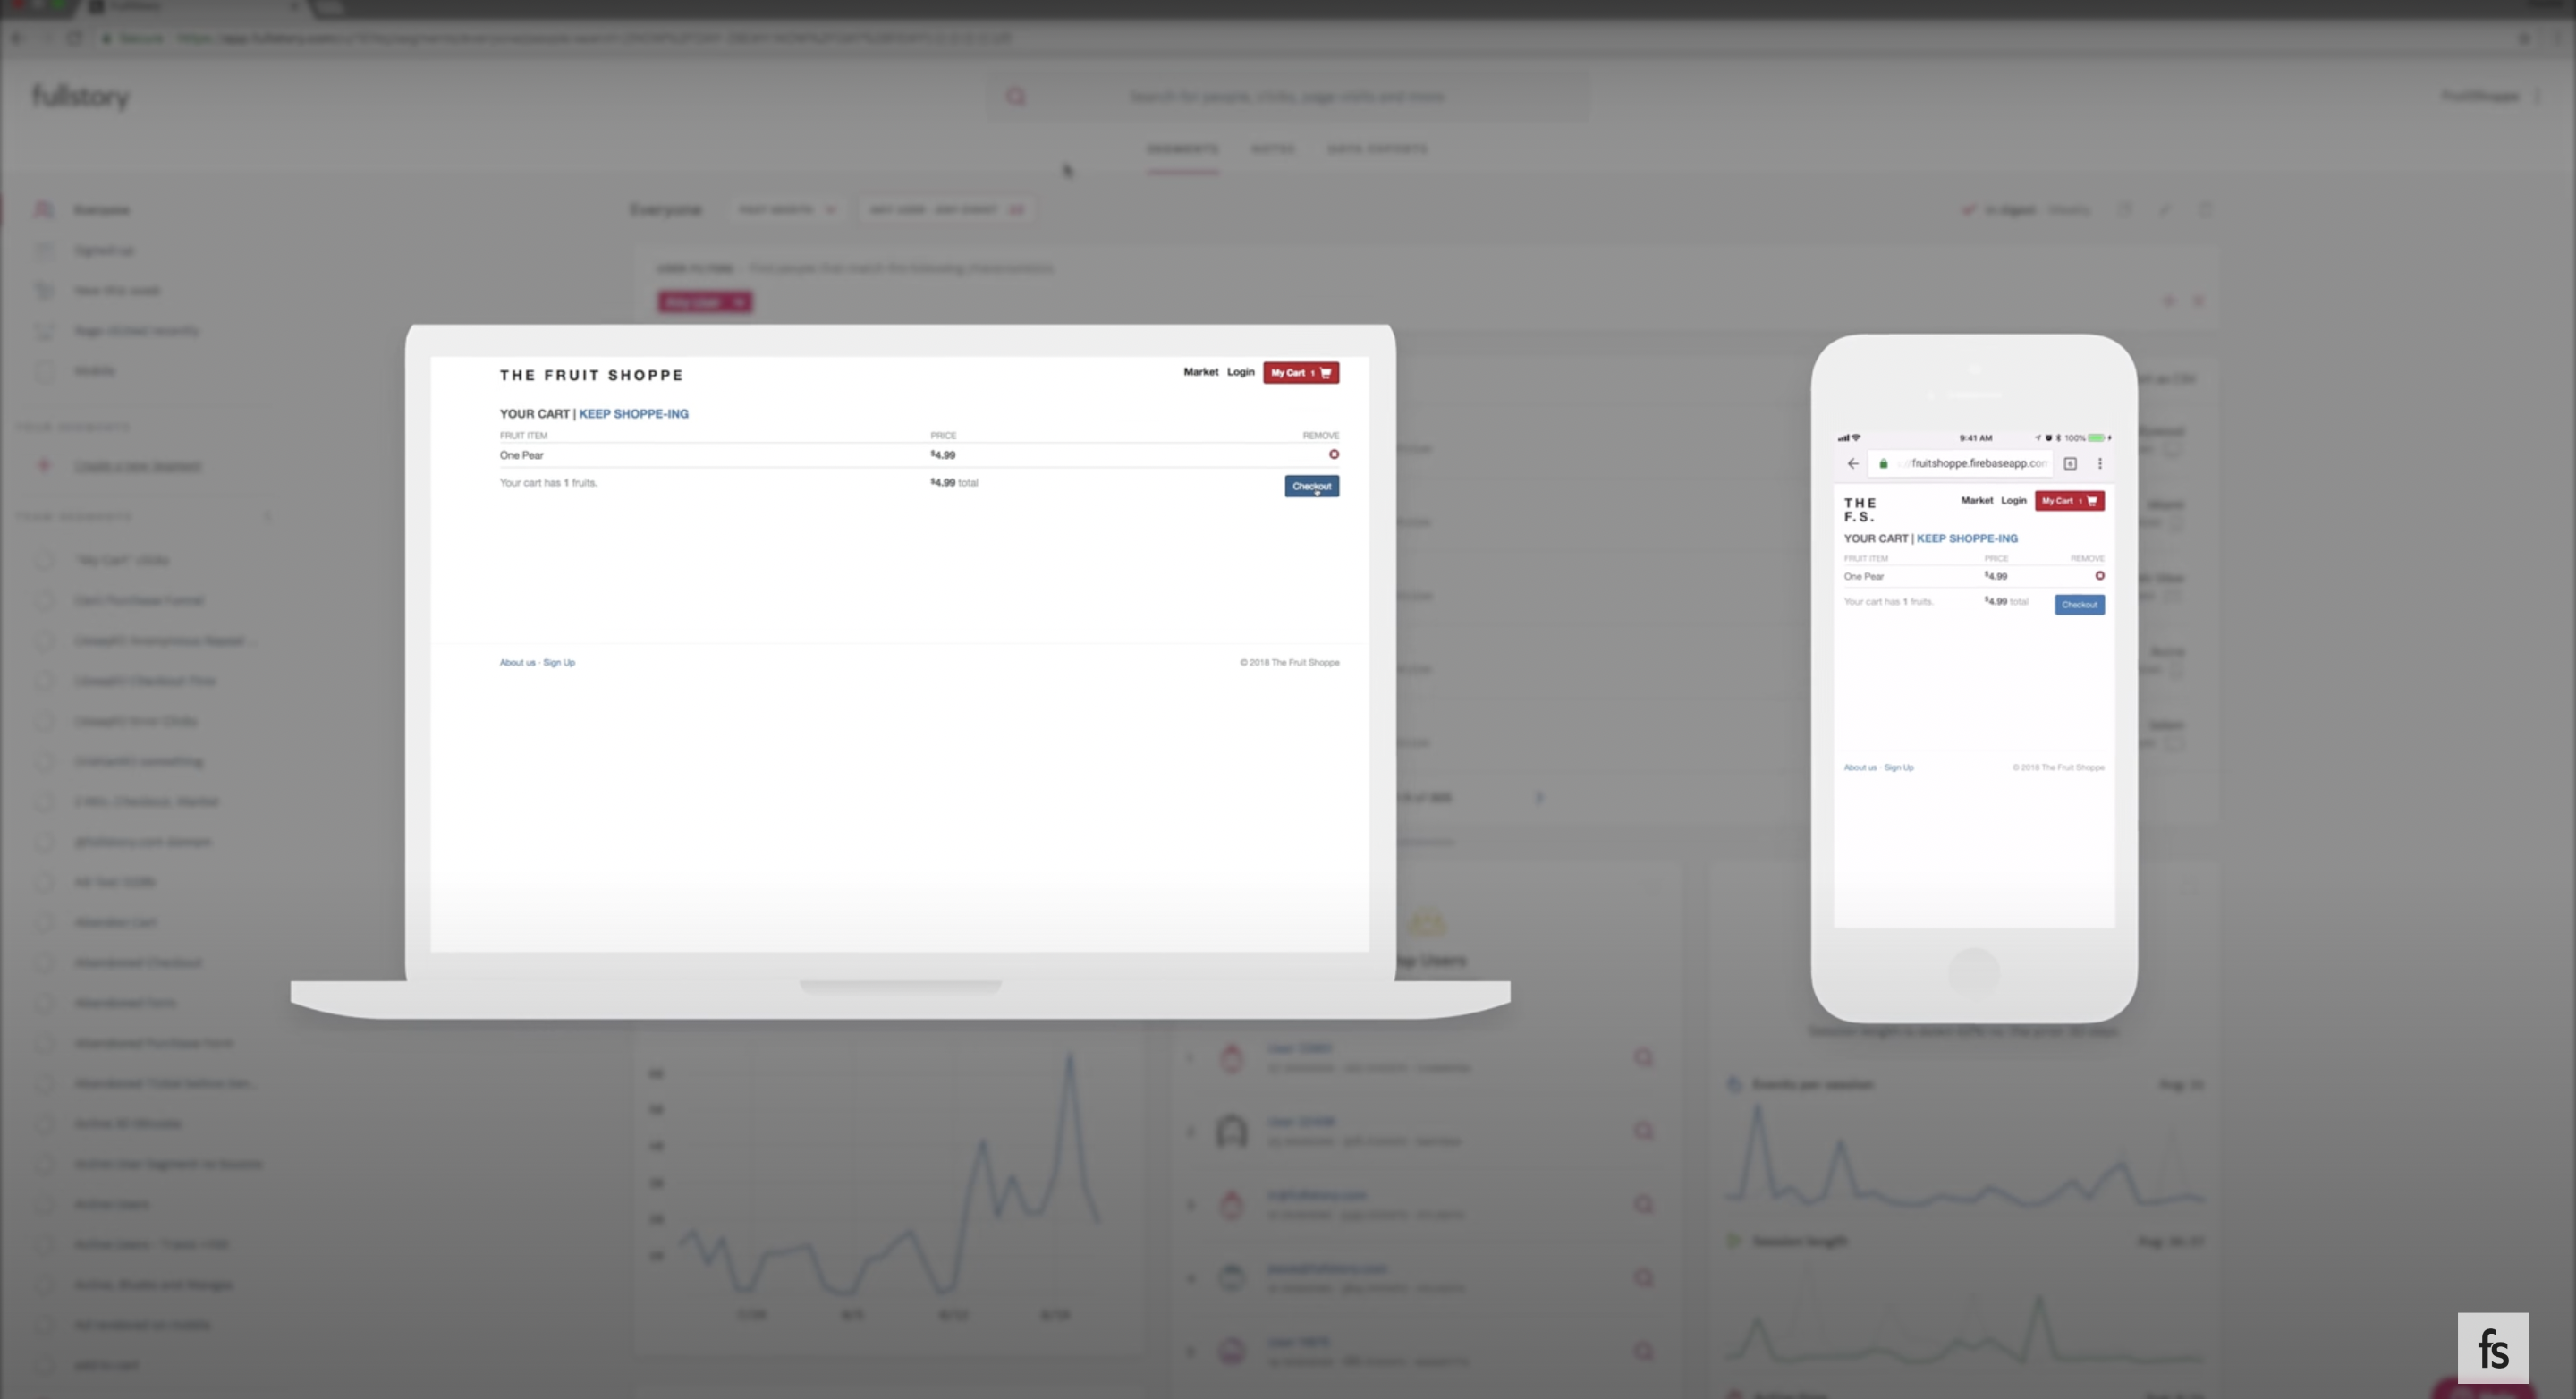
Task: Click 'One Pear' text in laptop cart
Action: click(x=521, y=455)
